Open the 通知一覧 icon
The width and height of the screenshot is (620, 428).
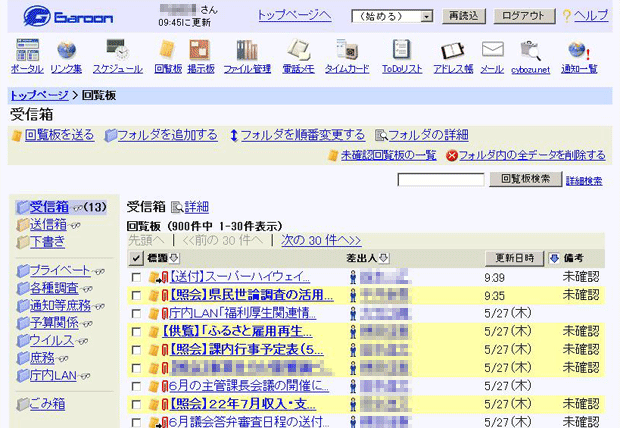click(x=579, y=50)
